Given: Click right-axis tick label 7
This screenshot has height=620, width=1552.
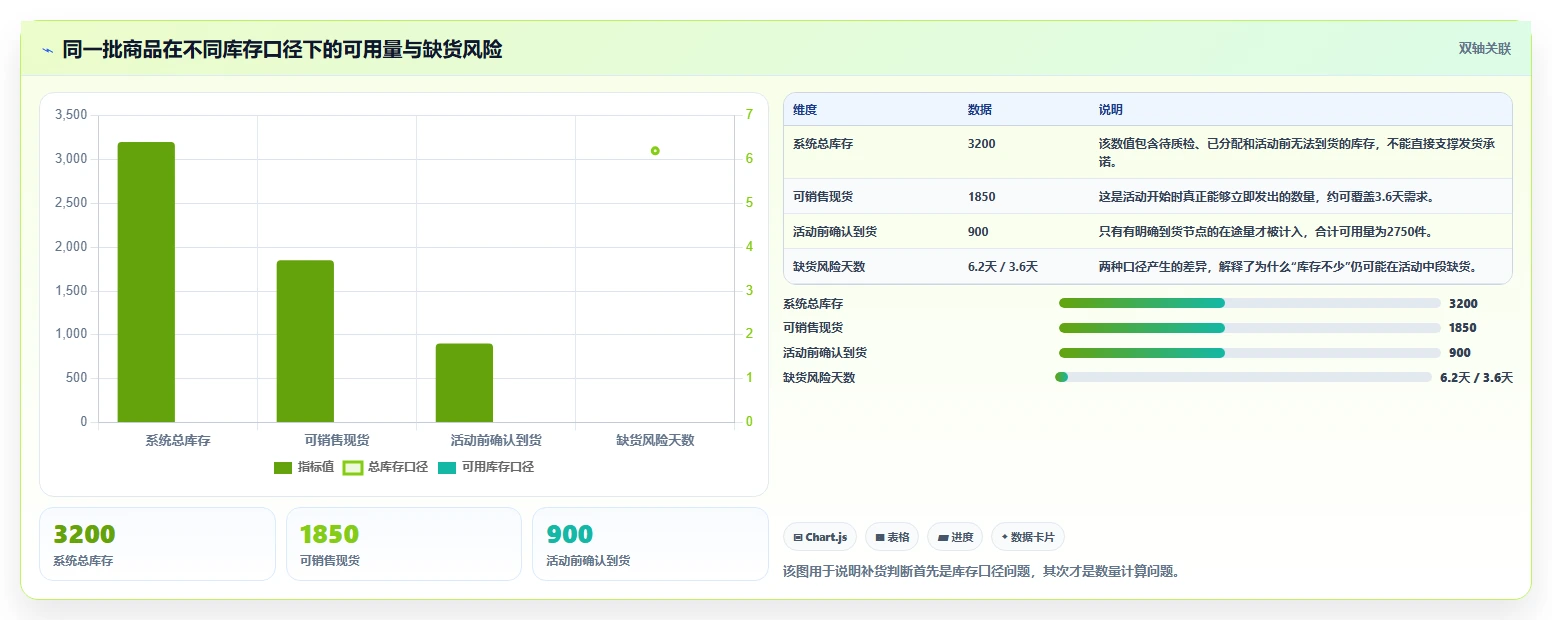Looking at the screenshot, I should [x=749, y=115].
